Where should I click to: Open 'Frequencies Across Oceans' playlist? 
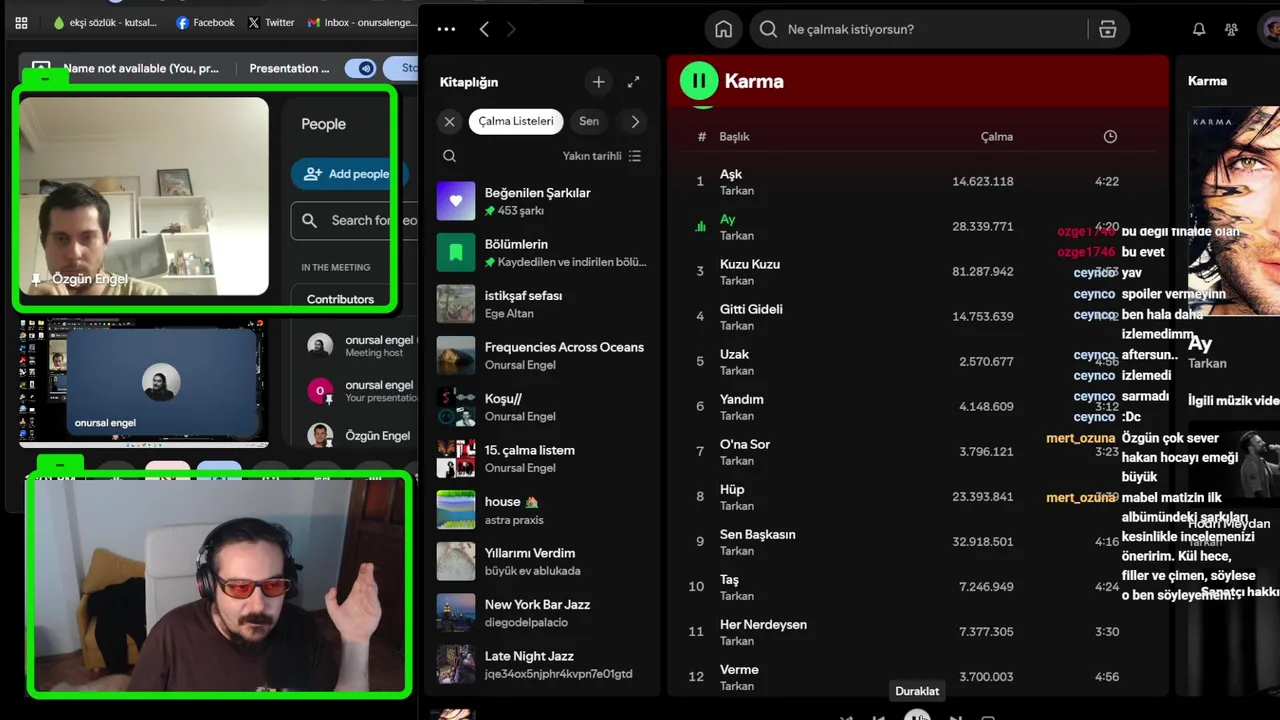[543, 355]
